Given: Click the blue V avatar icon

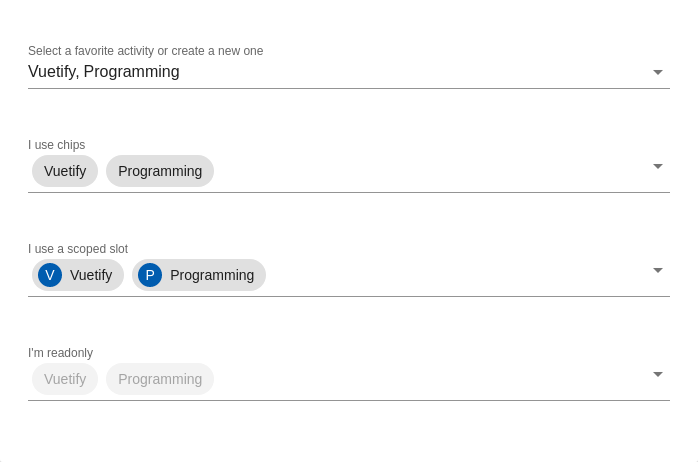Looking at the screenshot, I should (x=50, y=275).
